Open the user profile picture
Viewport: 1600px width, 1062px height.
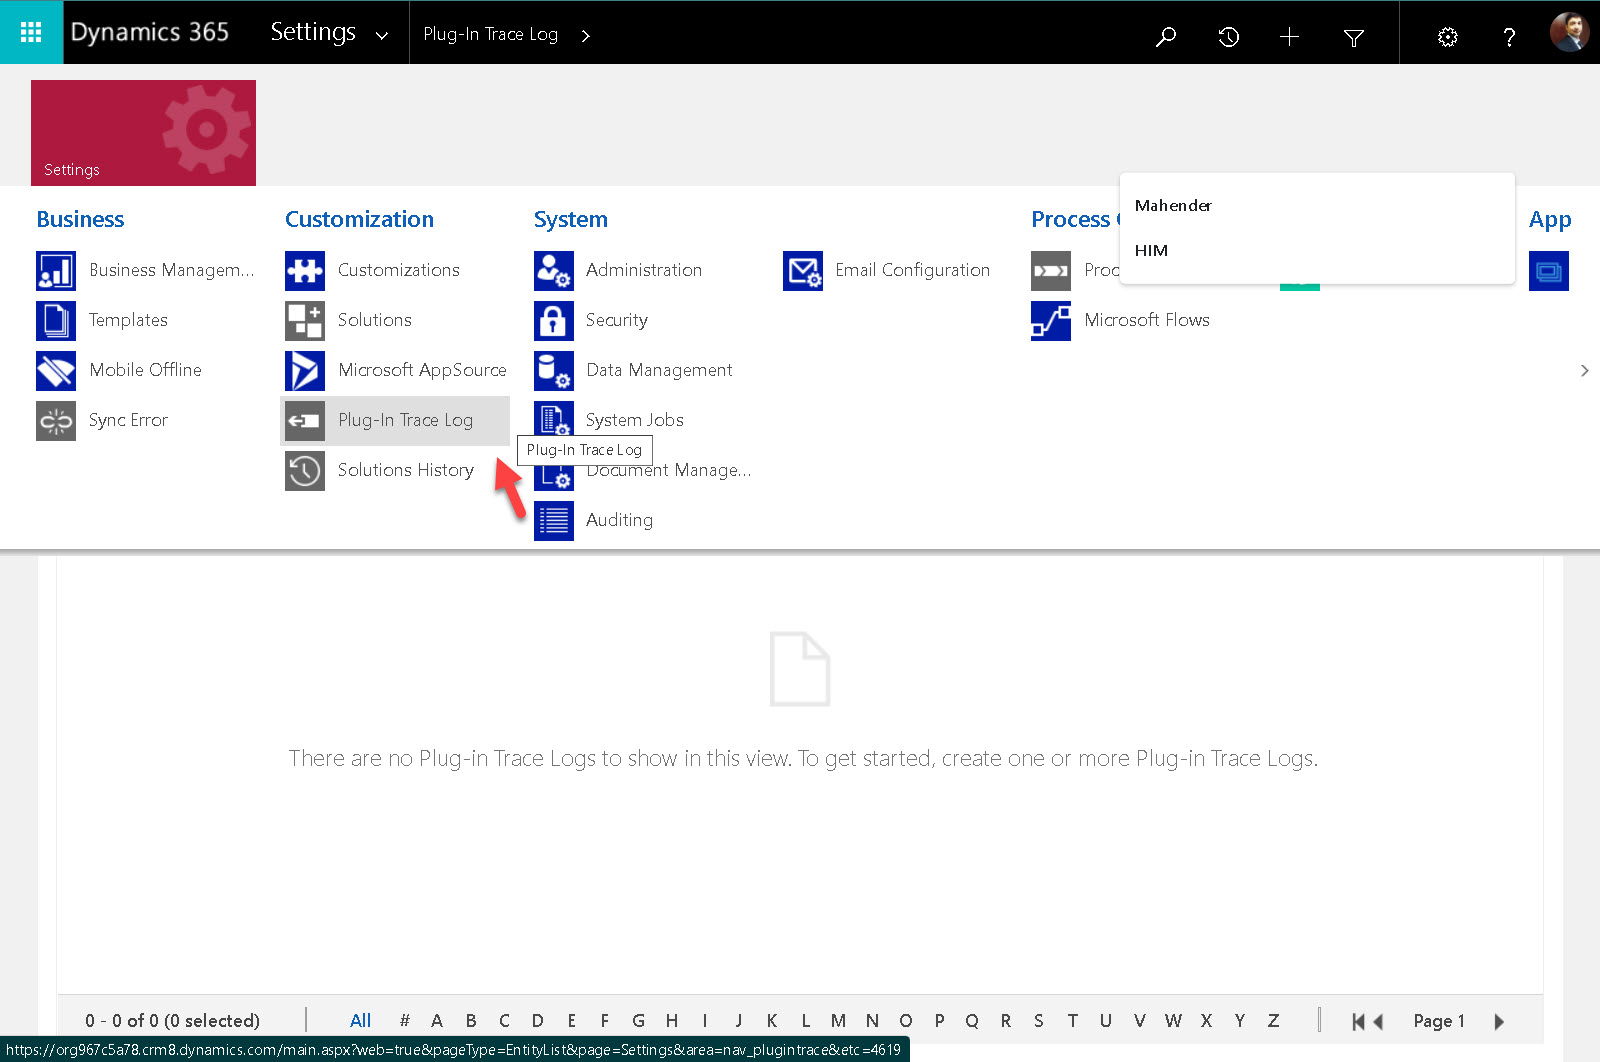tap(1570, 32)
